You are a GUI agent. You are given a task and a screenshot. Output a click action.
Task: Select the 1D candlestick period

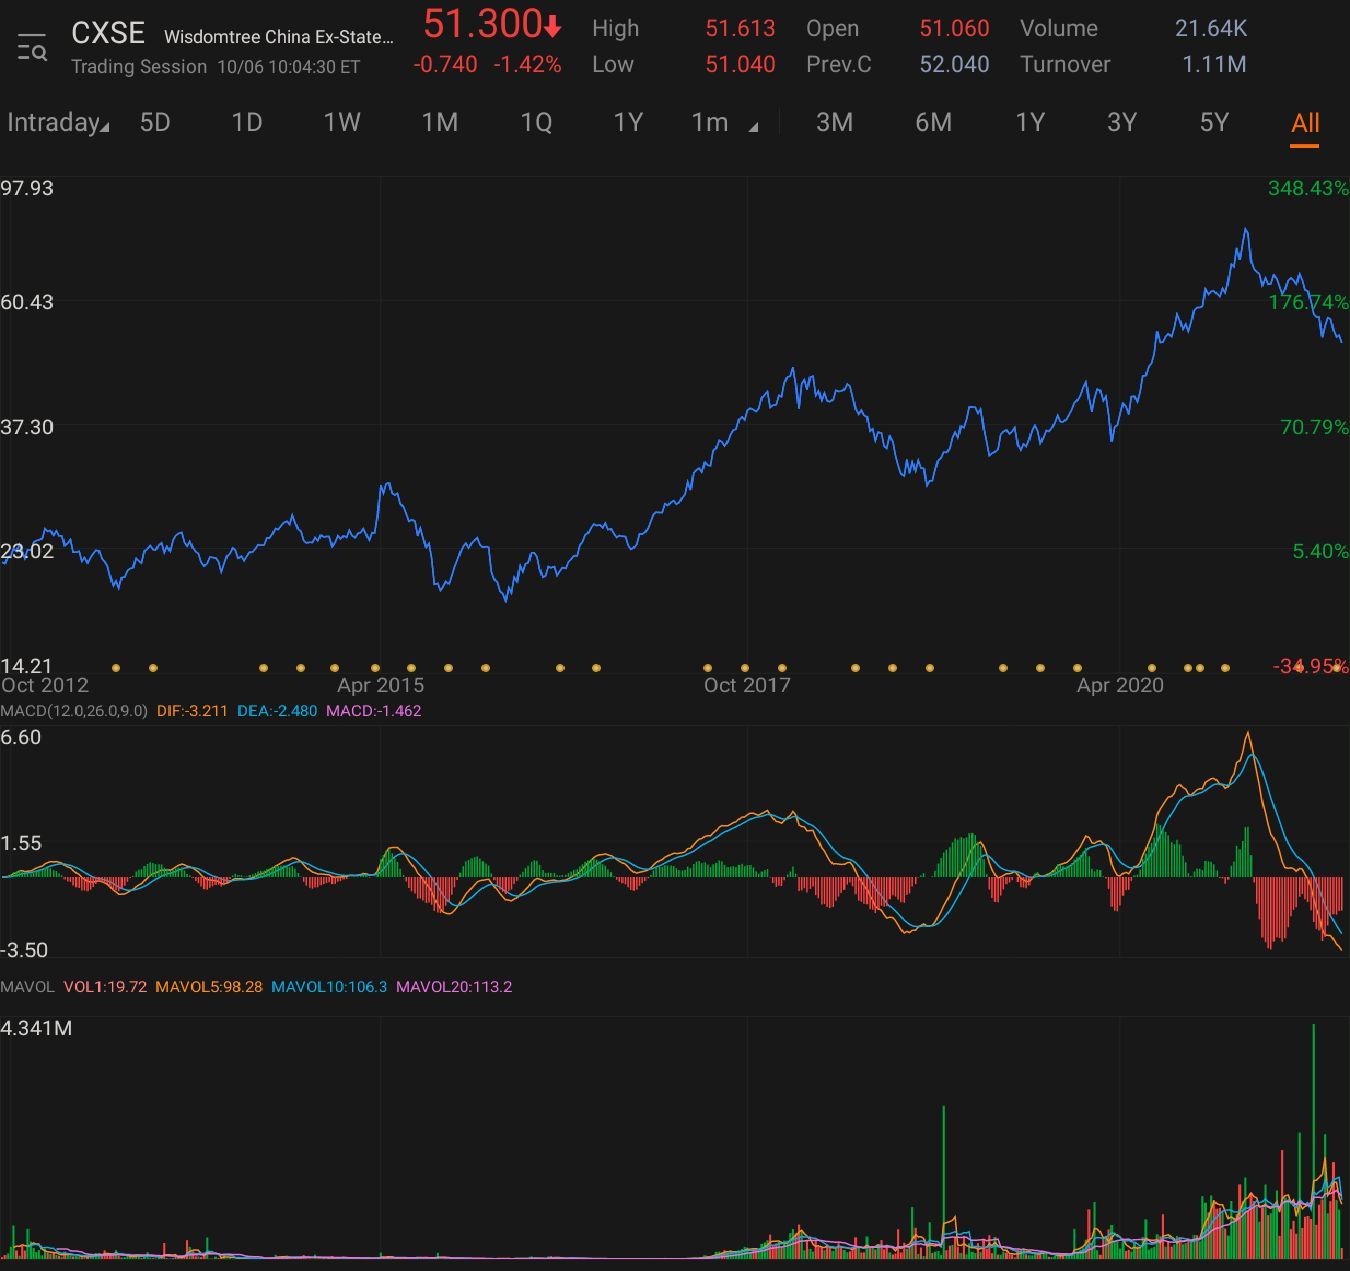tap(247, 123)
